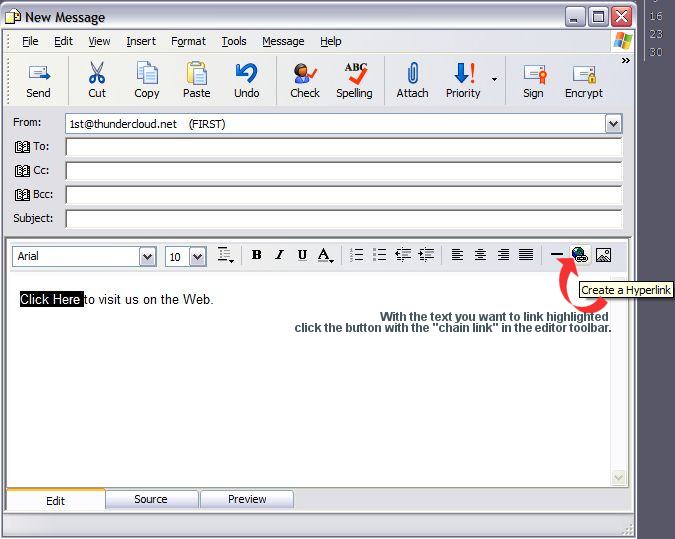675x539 pixels.
Task: Insert a numbered list
Action: 356,255
